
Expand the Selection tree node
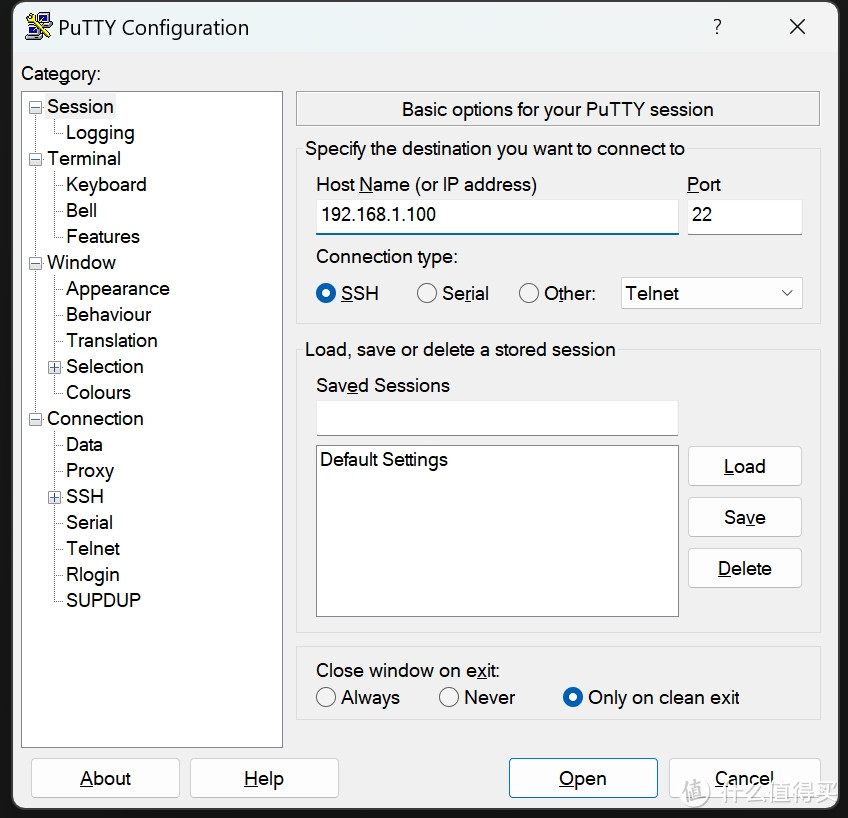pyautogui.click(x=55, y=367)
